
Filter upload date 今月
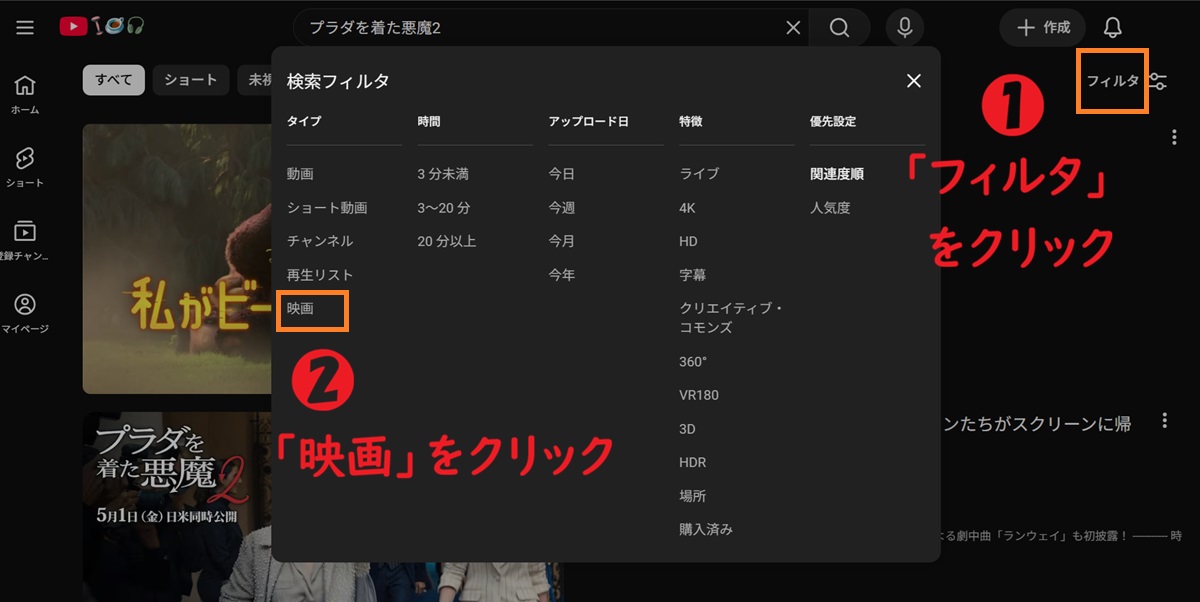click(x=562, y=241)
